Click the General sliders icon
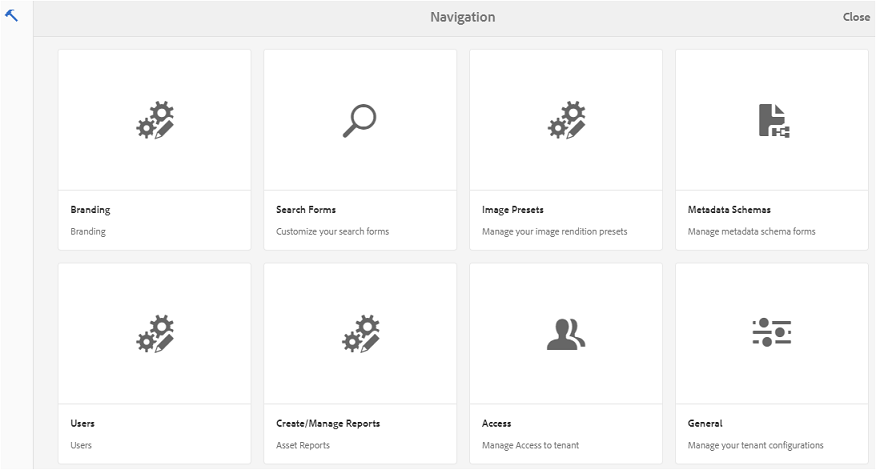 click(x=772, y=333)
